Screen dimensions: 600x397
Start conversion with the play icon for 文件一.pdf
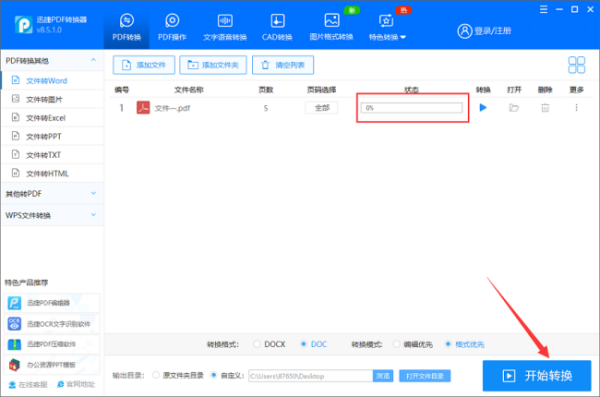pos(483,108)
